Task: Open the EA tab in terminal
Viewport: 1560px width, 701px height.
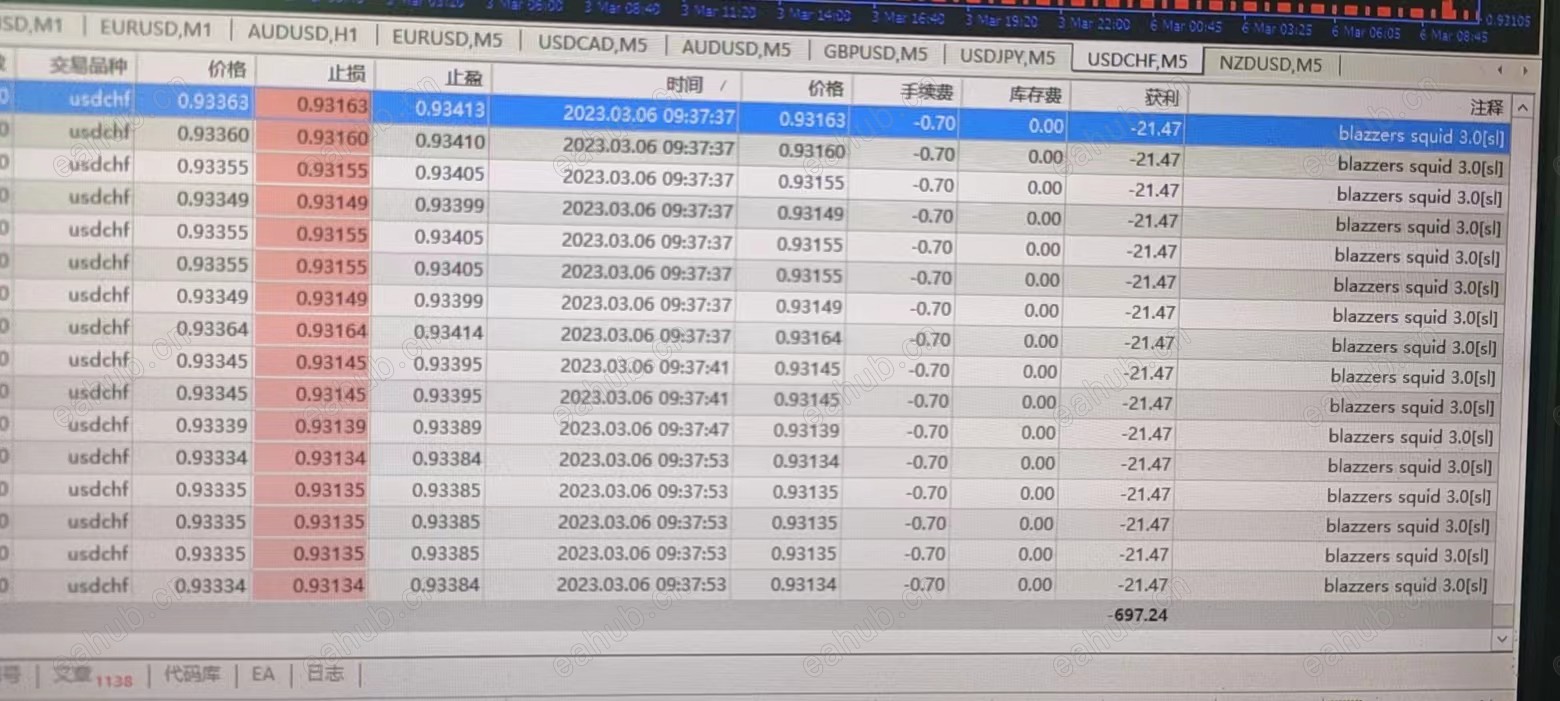Action: tap(263, 675)
